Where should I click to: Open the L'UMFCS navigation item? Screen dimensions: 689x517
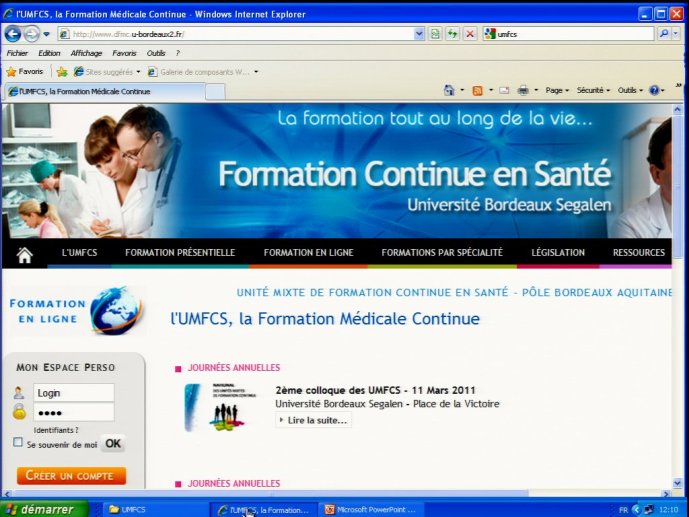[80, 253]
